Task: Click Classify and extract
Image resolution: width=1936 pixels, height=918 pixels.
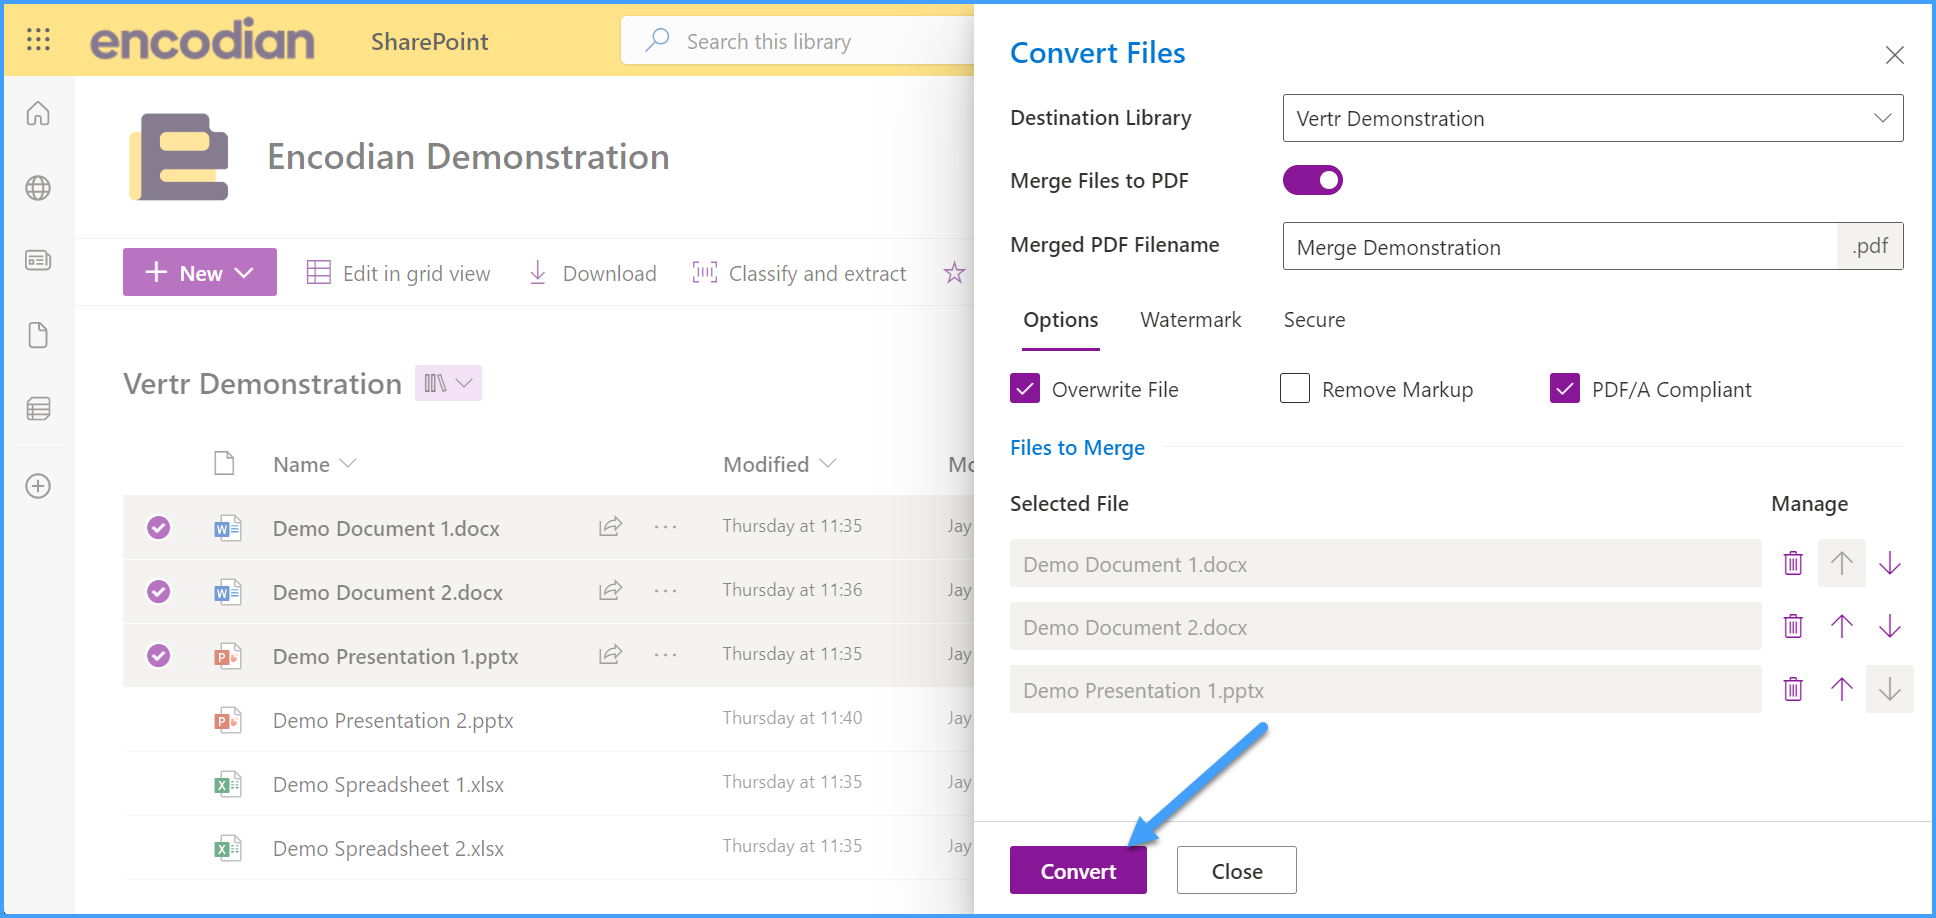Action: click(x=799, y=273)
